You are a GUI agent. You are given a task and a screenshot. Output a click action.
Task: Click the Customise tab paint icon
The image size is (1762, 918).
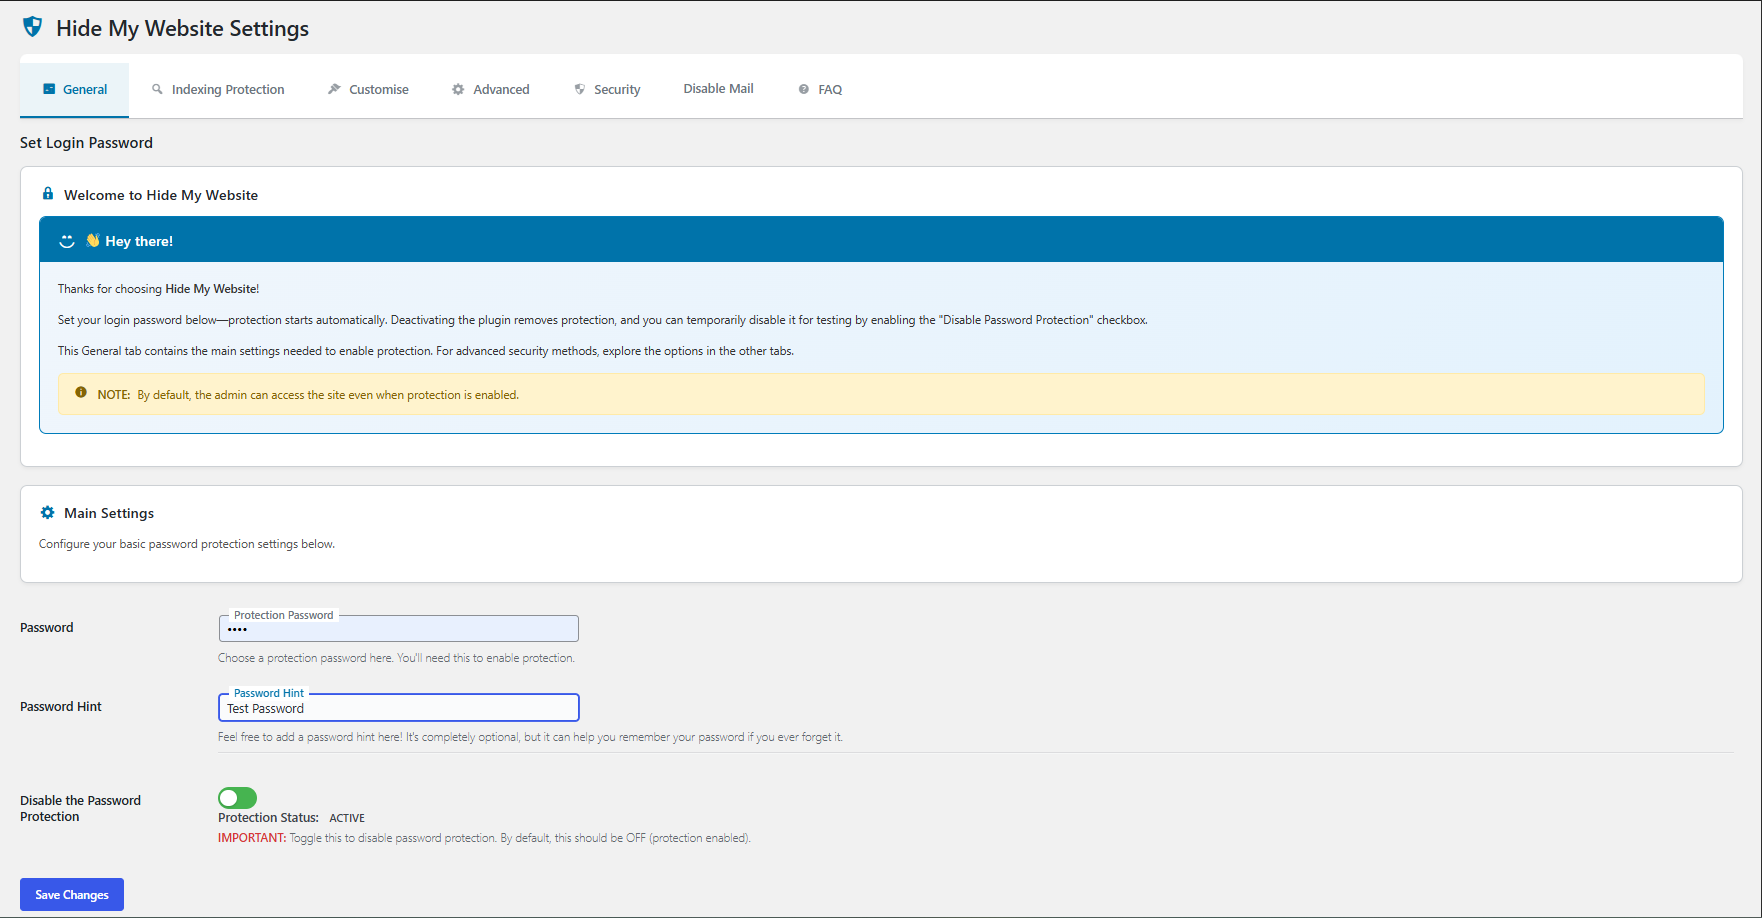tap(334, 89)
